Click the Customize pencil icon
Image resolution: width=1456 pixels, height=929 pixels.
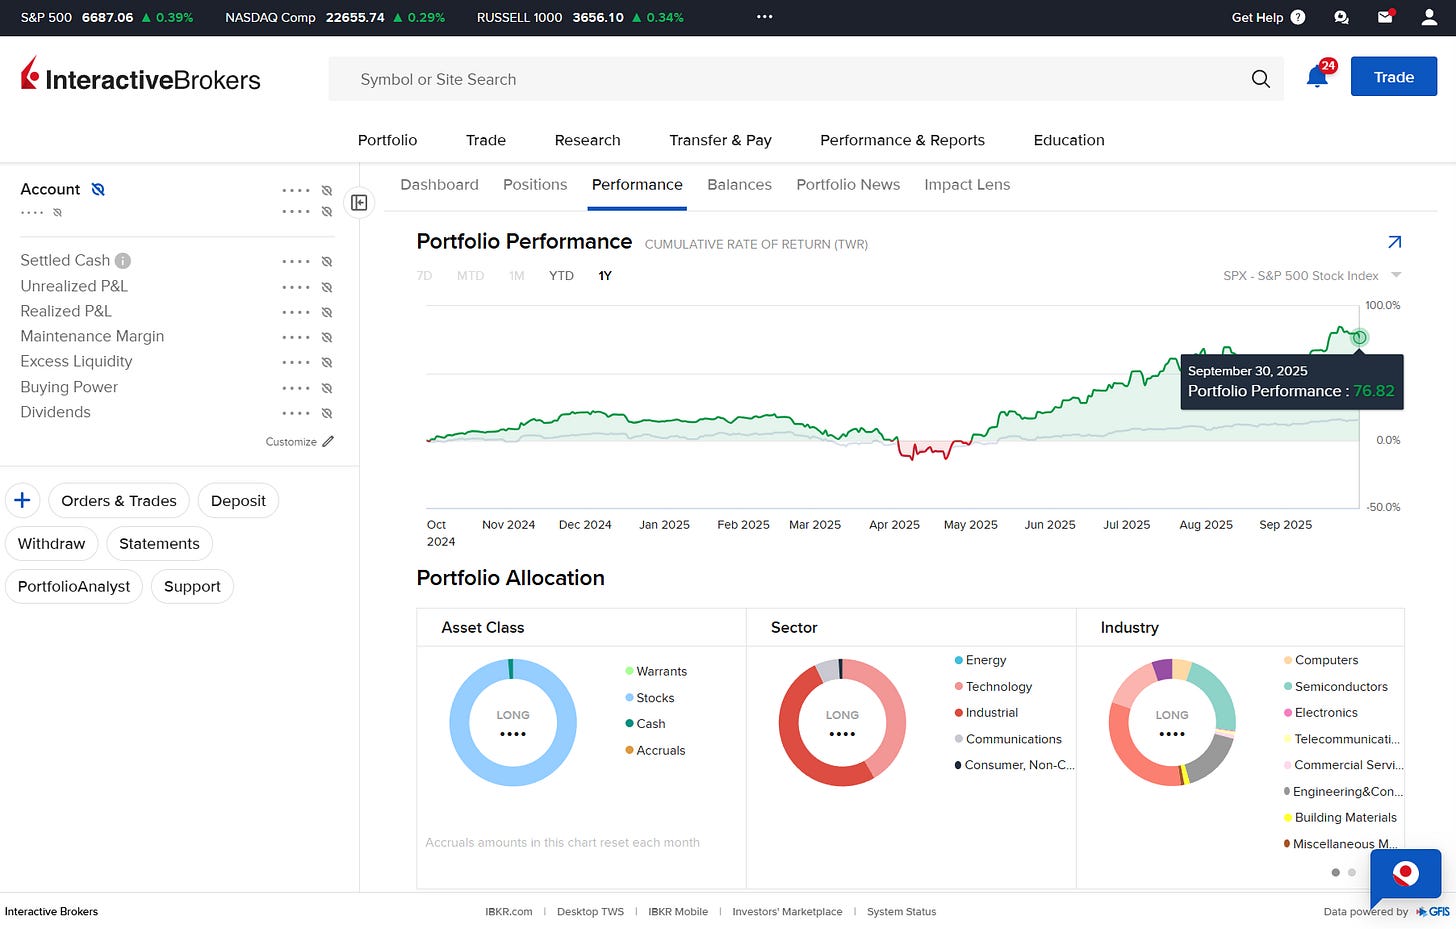328,441
